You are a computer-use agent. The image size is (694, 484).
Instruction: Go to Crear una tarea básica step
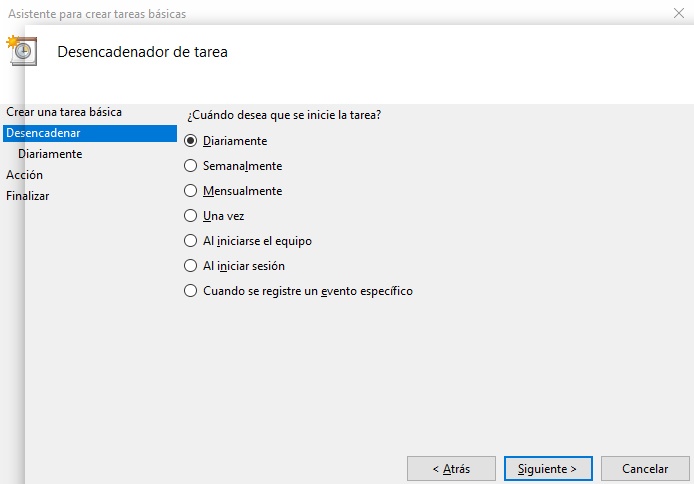(64, 112)
